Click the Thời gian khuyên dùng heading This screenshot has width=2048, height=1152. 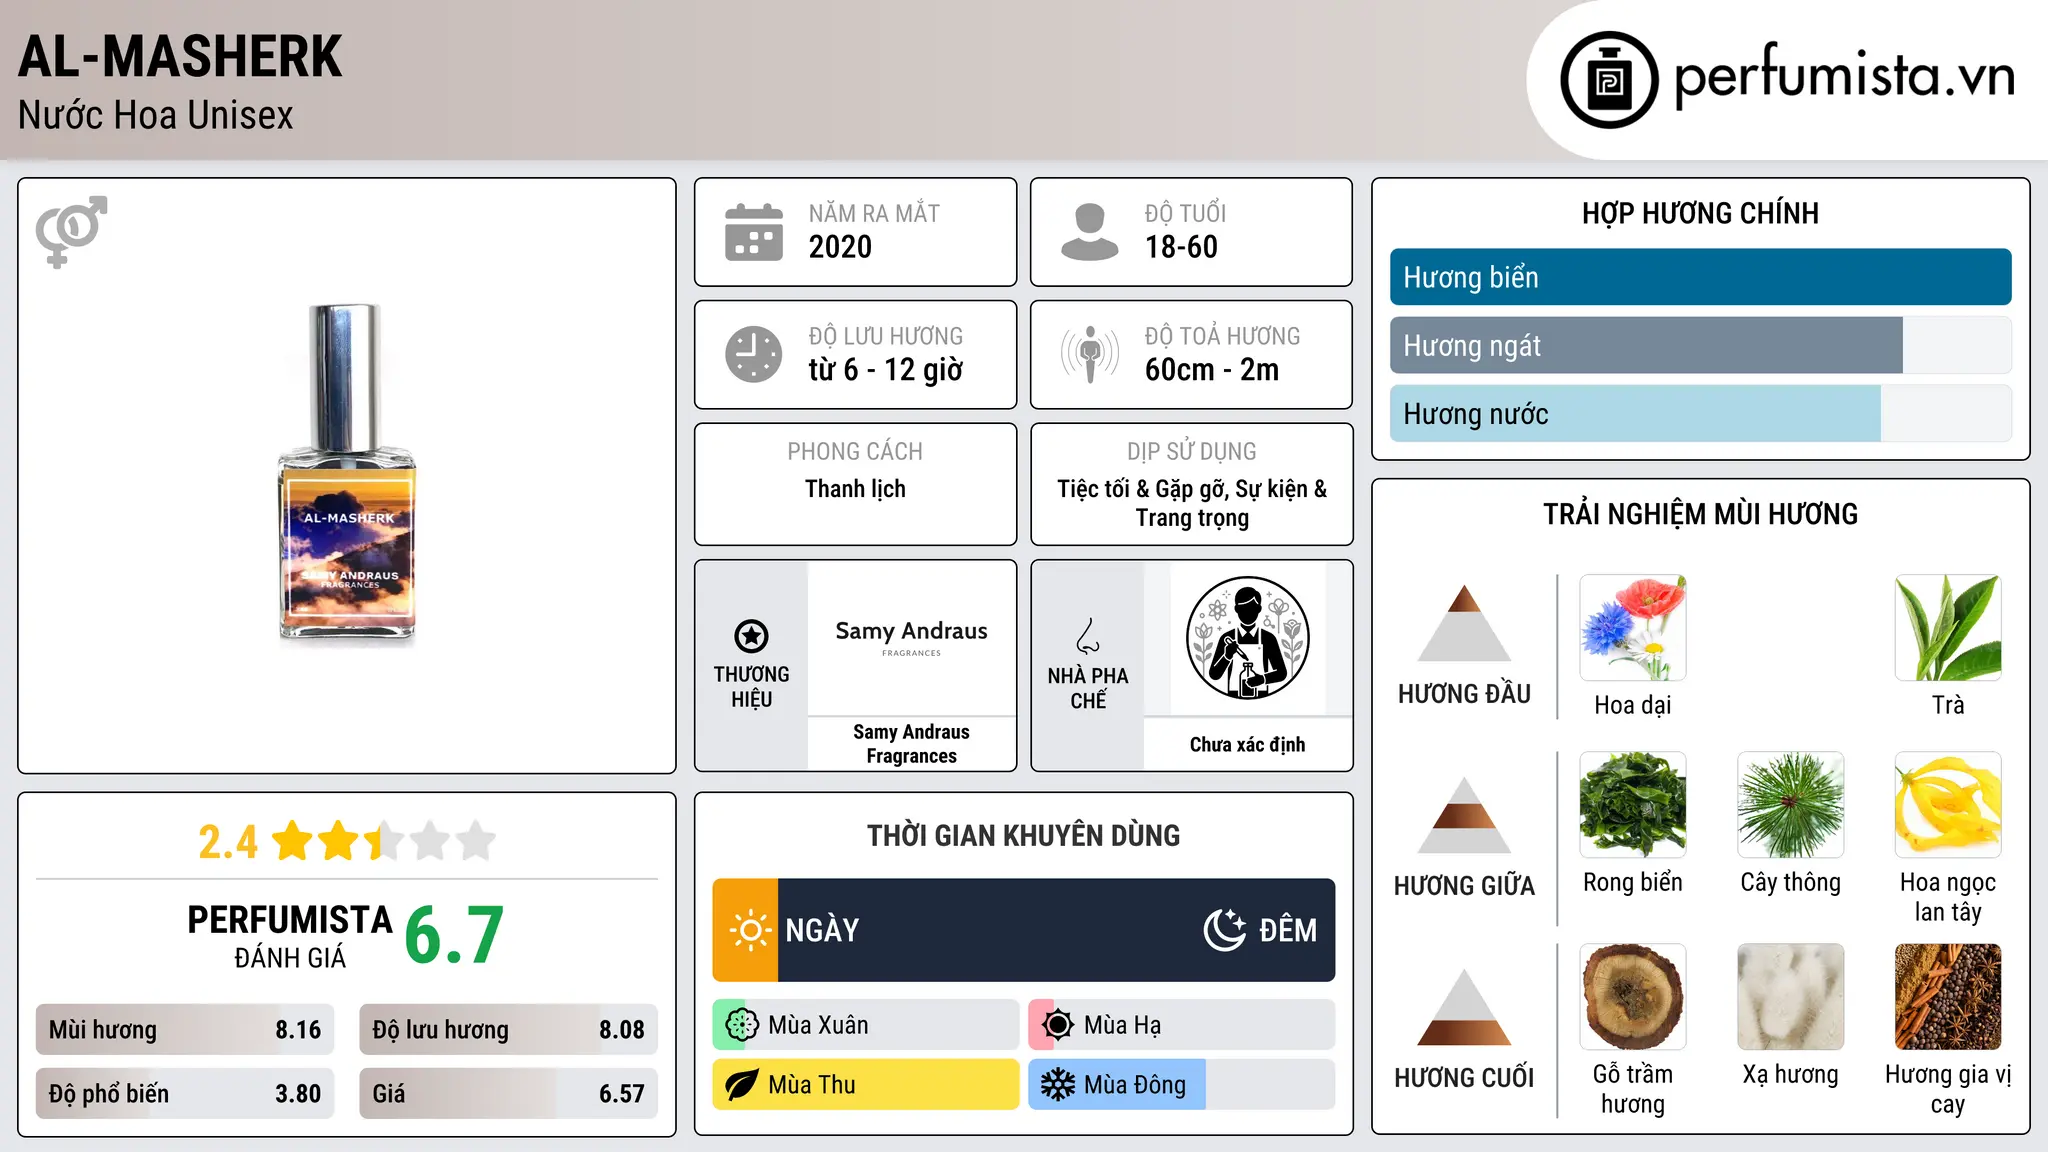pyautogui.click(x=1023, y=836)
